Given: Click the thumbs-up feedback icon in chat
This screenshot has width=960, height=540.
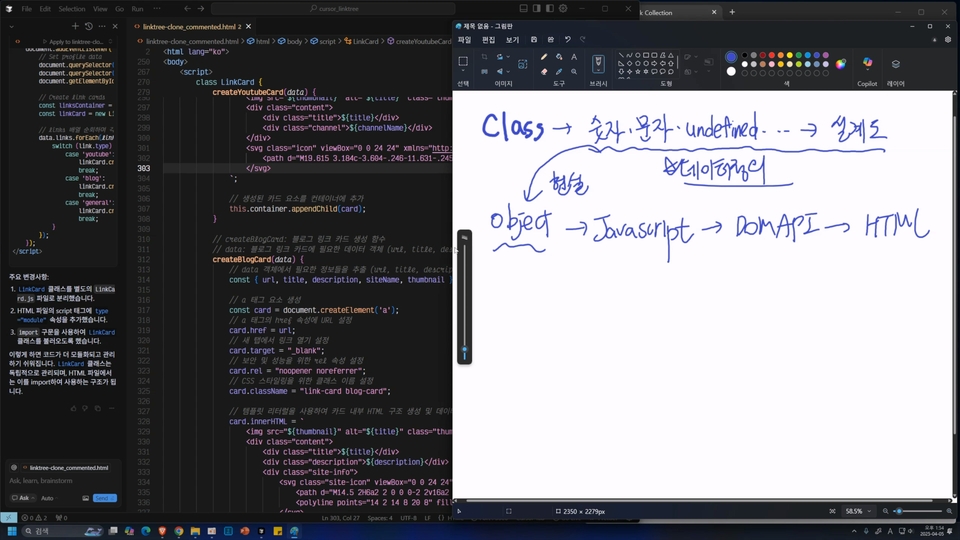Looking at the screenshot, I should point(74,408).
